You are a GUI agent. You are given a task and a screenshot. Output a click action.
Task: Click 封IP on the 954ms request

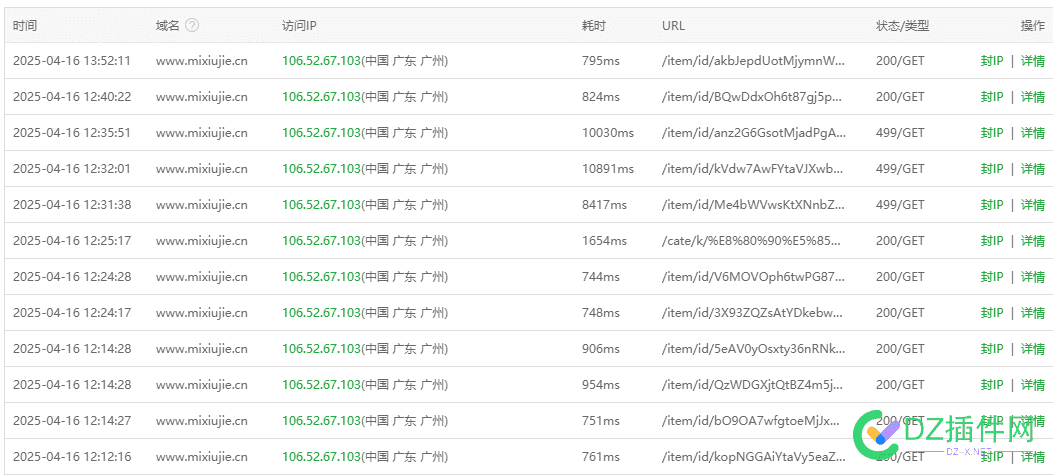(991, 384)
